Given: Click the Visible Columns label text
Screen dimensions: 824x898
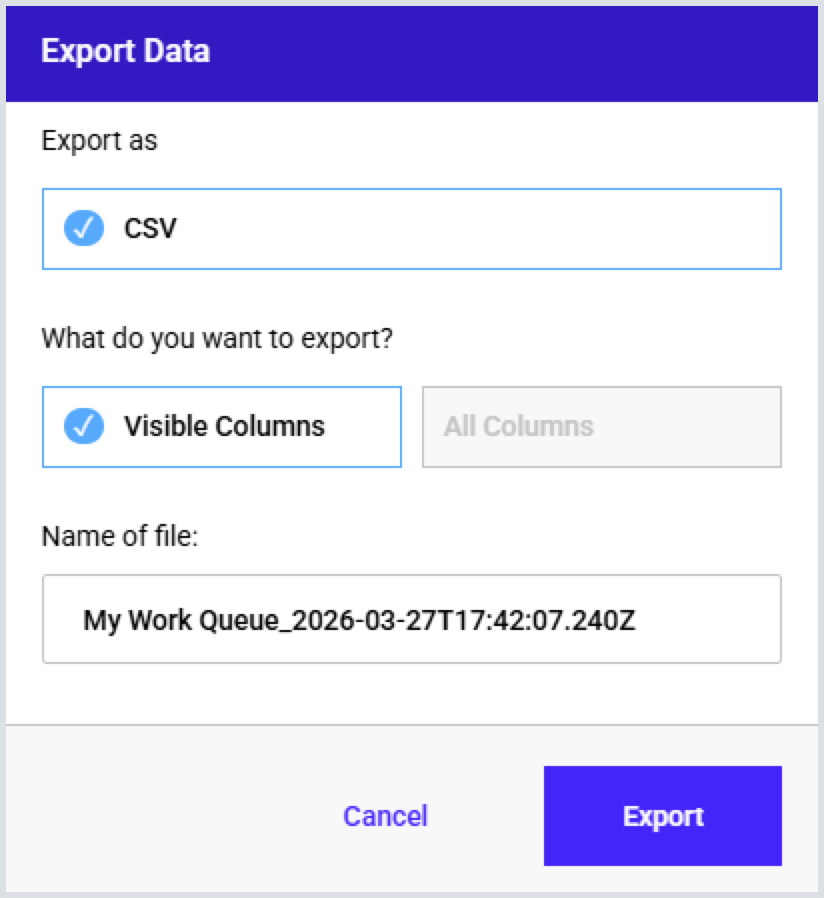Looking at the screenshot, I should coord(224,427).
